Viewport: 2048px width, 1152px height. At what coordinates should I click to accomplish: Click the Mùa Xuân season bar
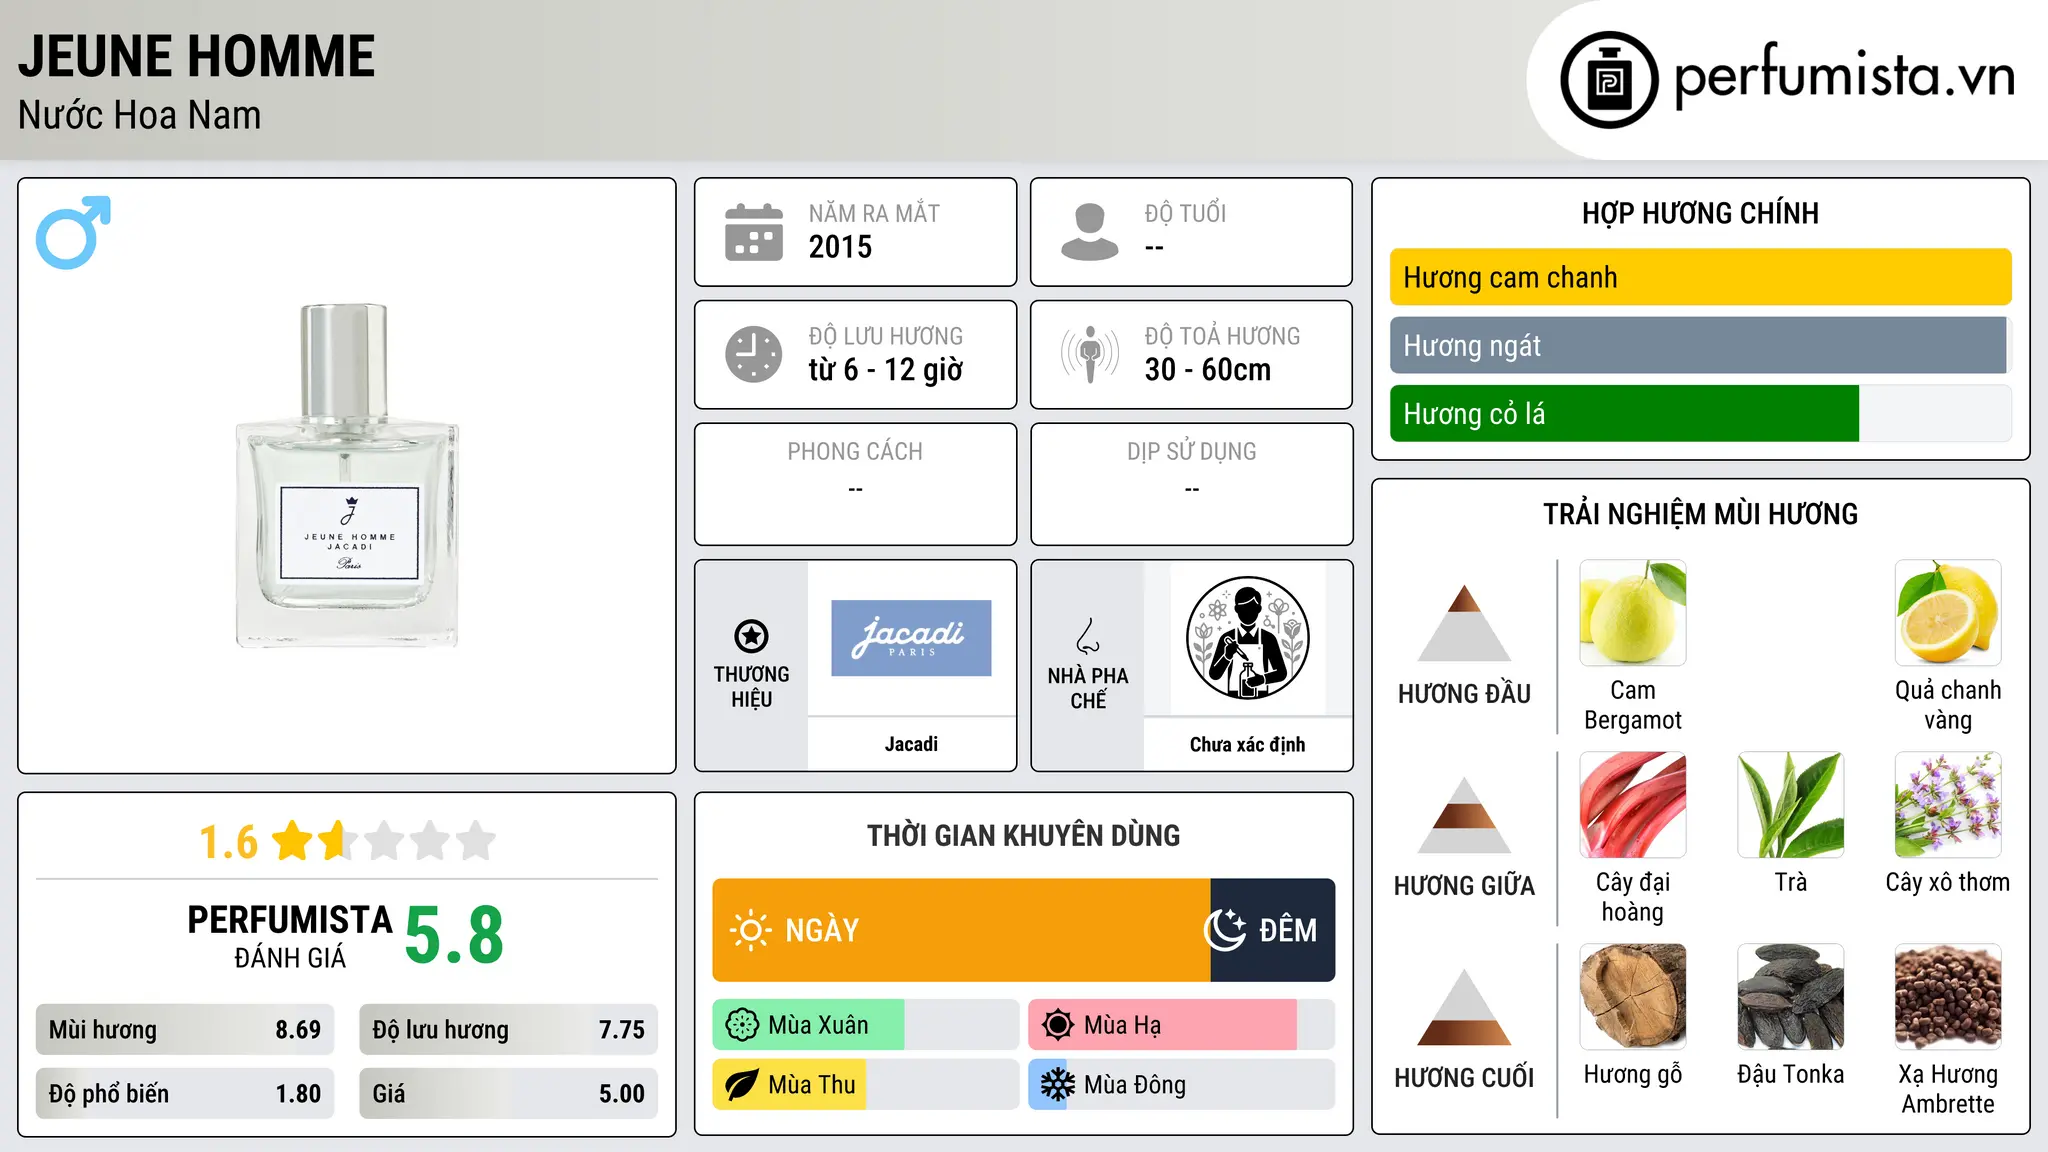pos(865,1025)
